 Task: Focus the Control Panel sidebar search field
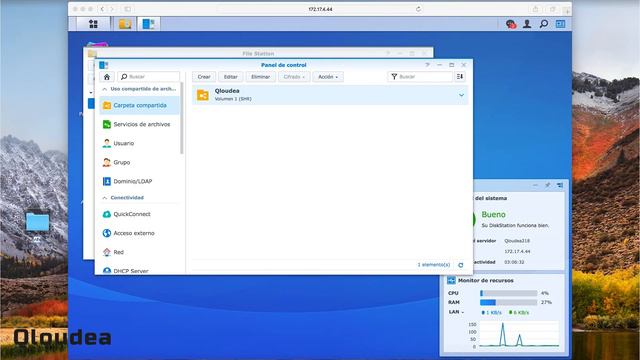(x=149, y=77)
